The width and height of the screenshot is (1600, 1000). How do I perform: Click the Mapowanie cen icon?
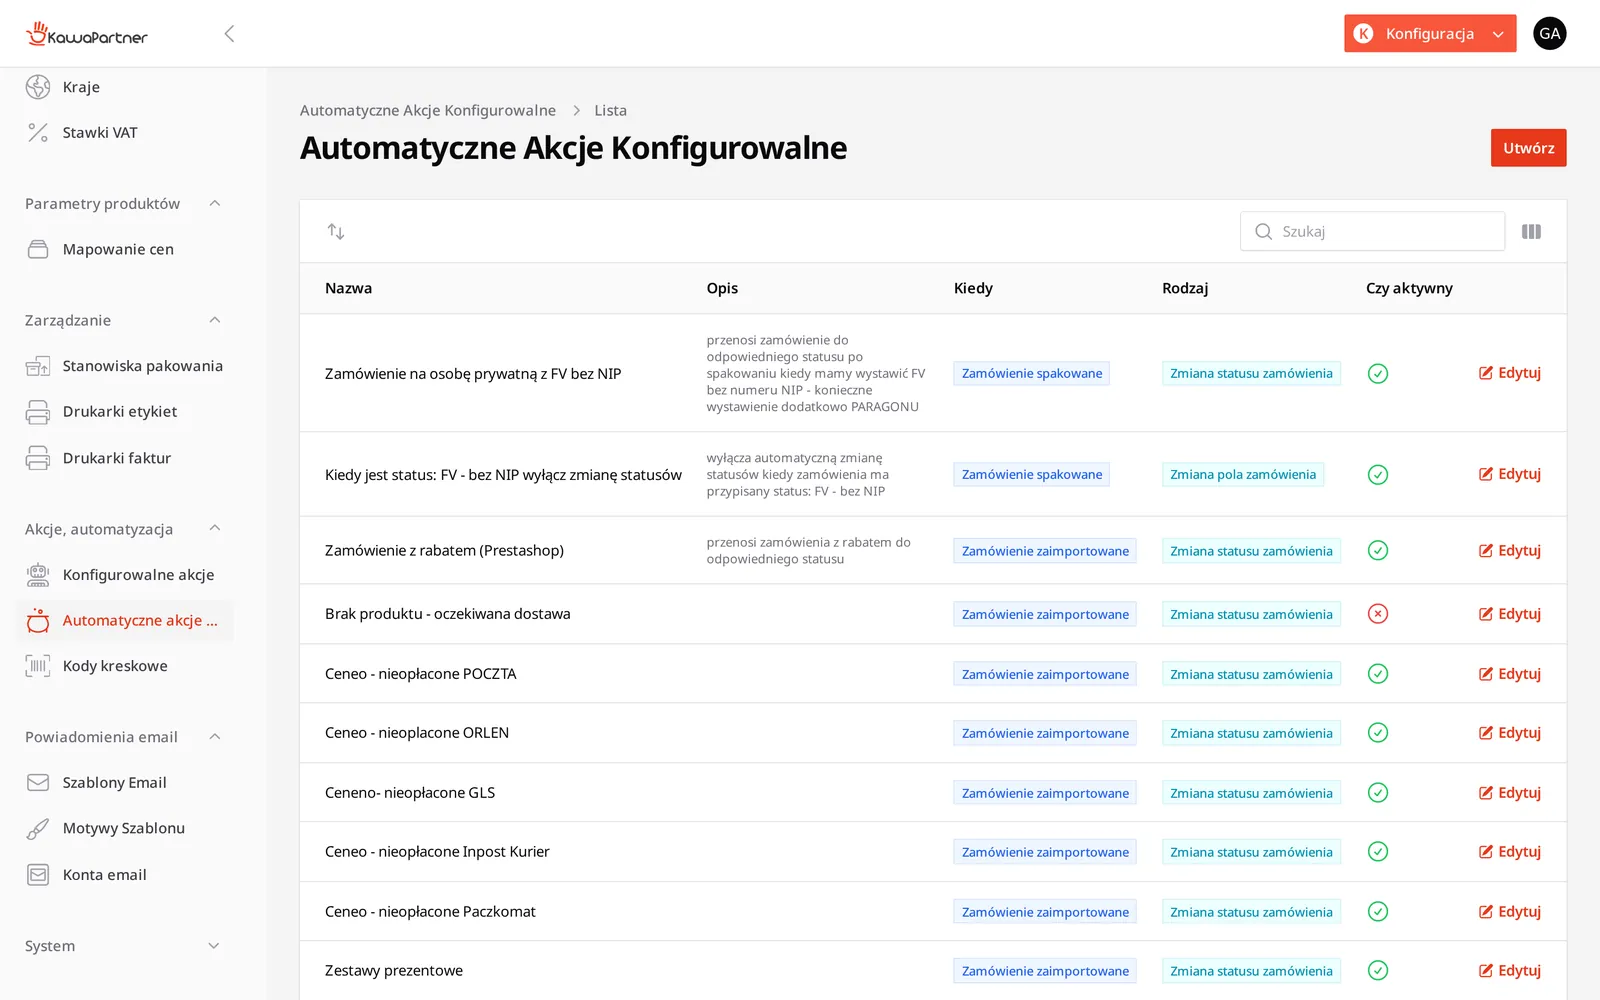pos(38,249)
